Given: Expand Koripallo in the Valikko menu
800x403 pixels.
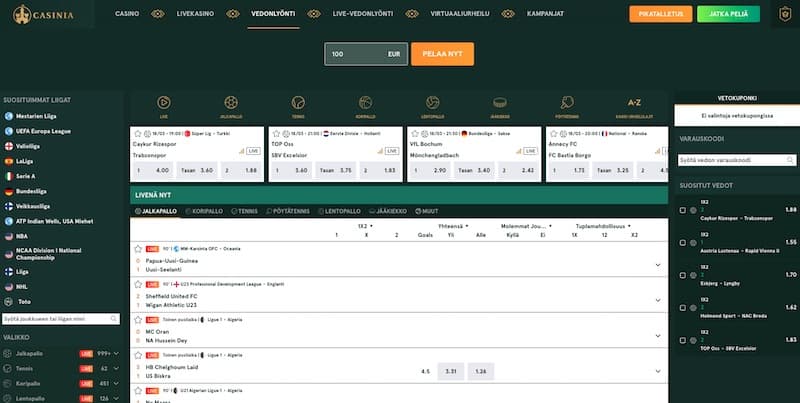Looking at the screenshot, I should [x=116, y=384].
